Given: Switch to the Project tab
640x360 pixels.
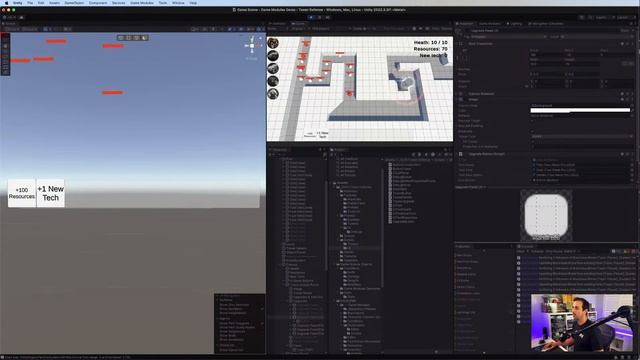Looking at the screenshot, I should point(338,150).
